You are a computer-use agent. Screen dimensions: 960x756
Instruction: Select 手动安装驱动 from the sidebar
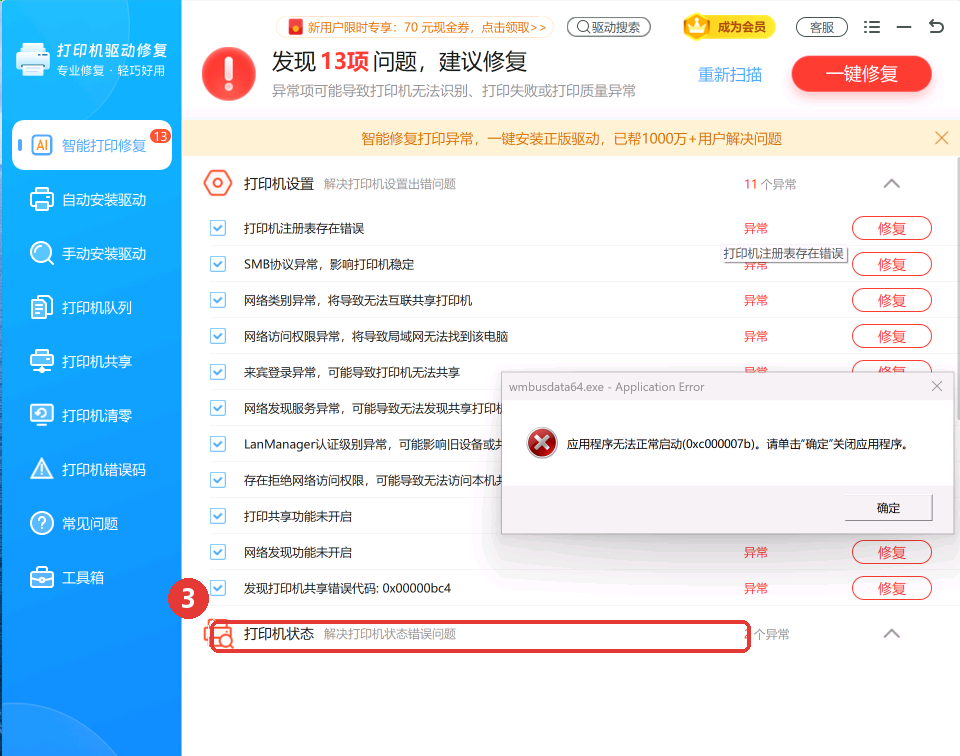92,253
